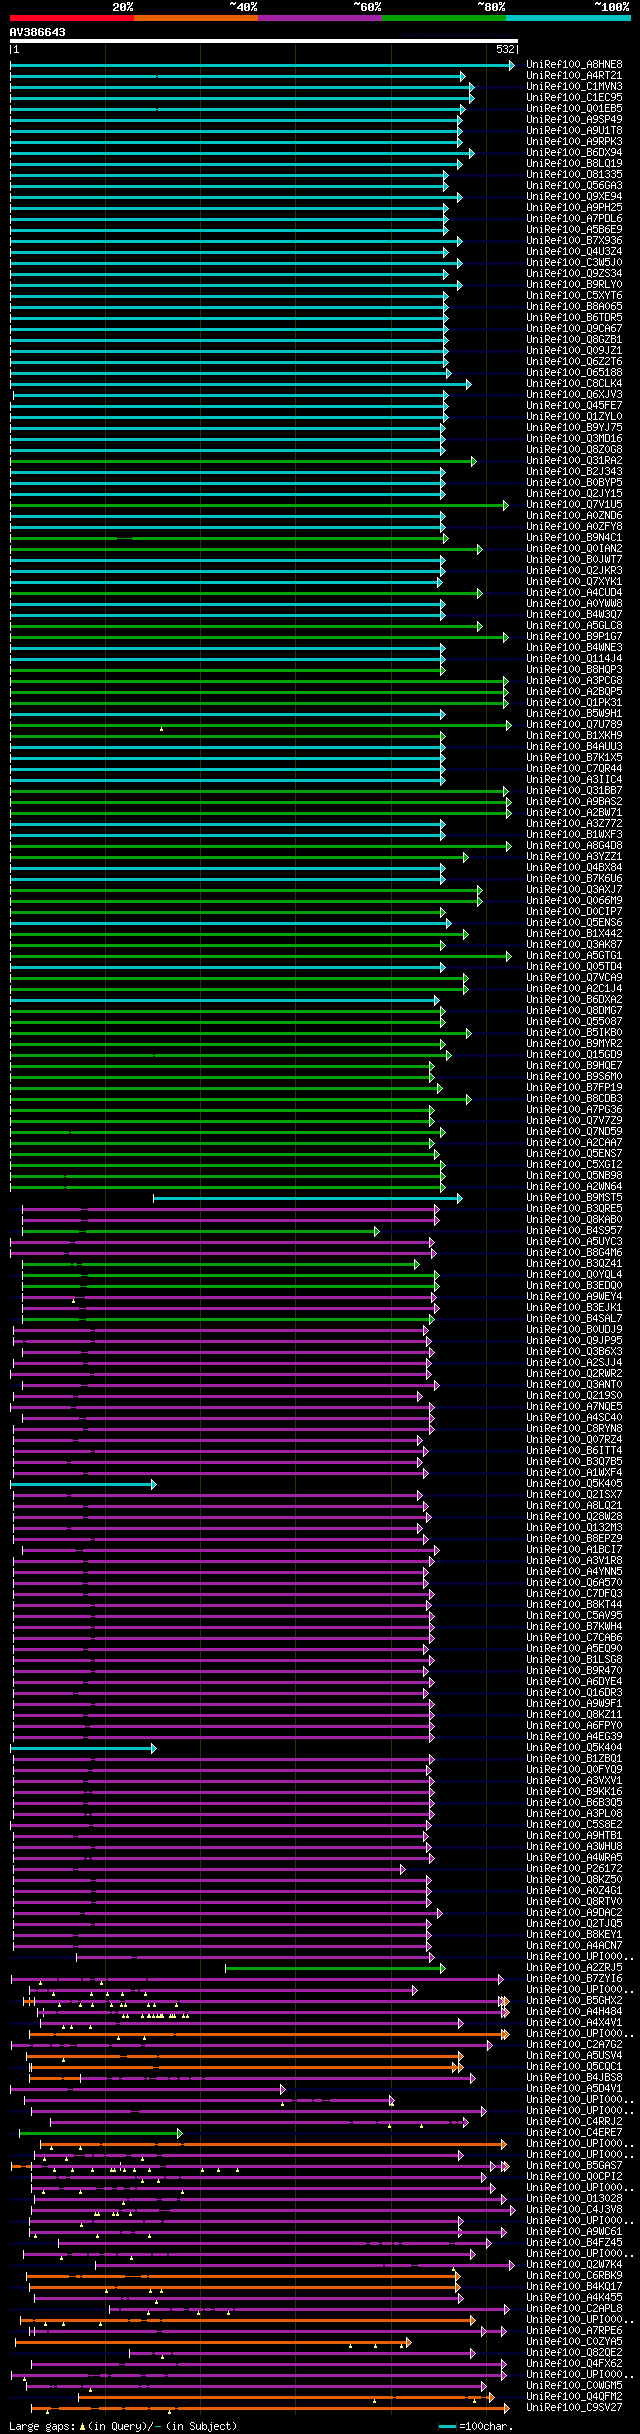This screenshot has height=2434, width=640.
Task: Select the UniRef100_C4J3V8 label
Action: tap(574, 2210)
